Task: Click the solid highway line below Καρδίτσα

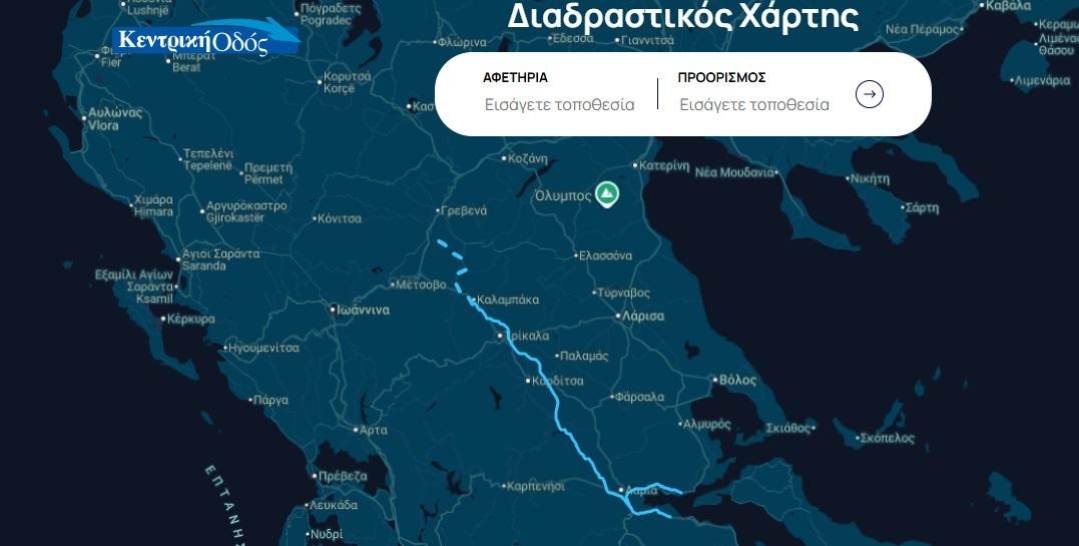Action: coord(575,443)
